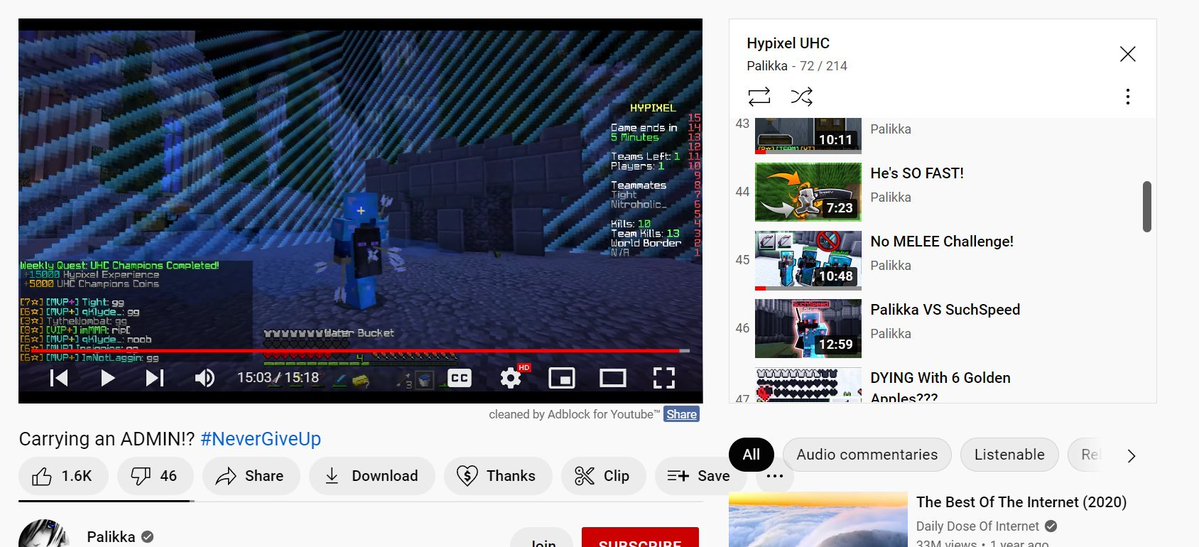Screen dimensions: 1199x547
Task: Toggle closed captions on the video
Action: (459, 378)
